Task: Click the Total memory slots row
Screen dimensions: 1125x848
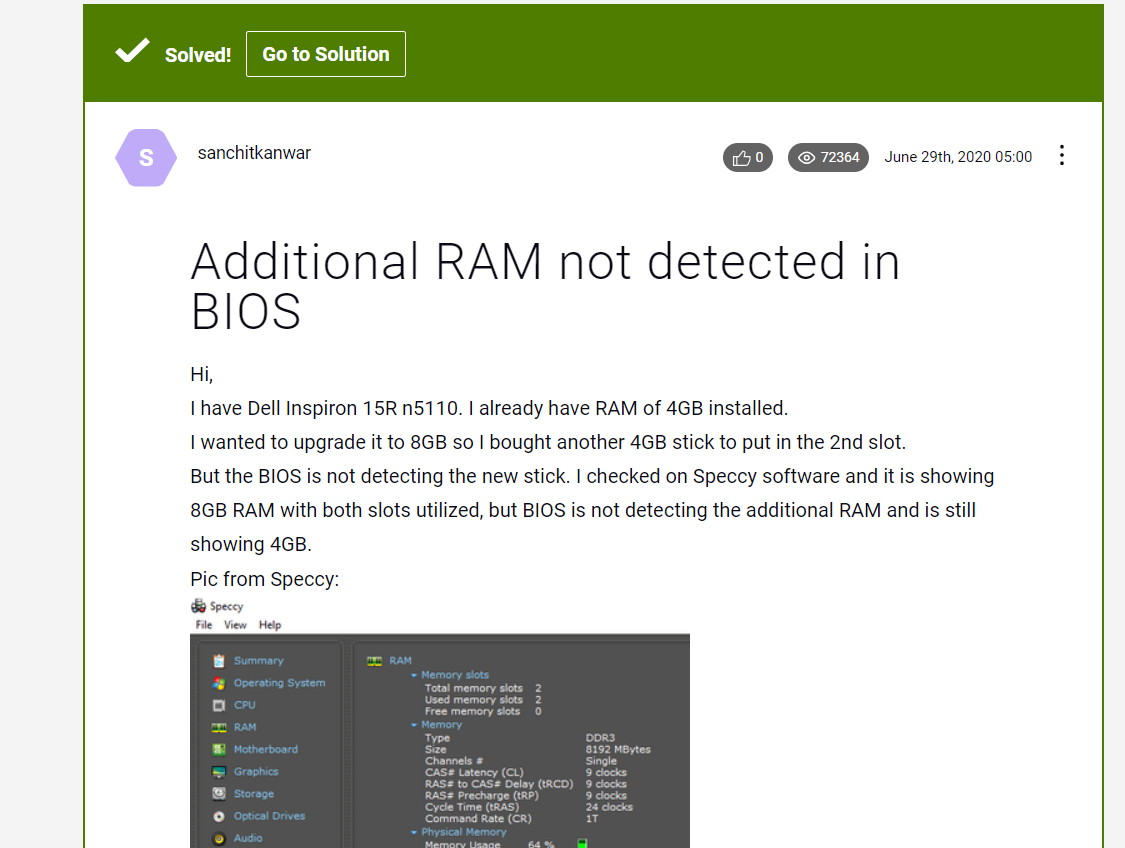Action: pyautogui.click(x=483, y=688)
